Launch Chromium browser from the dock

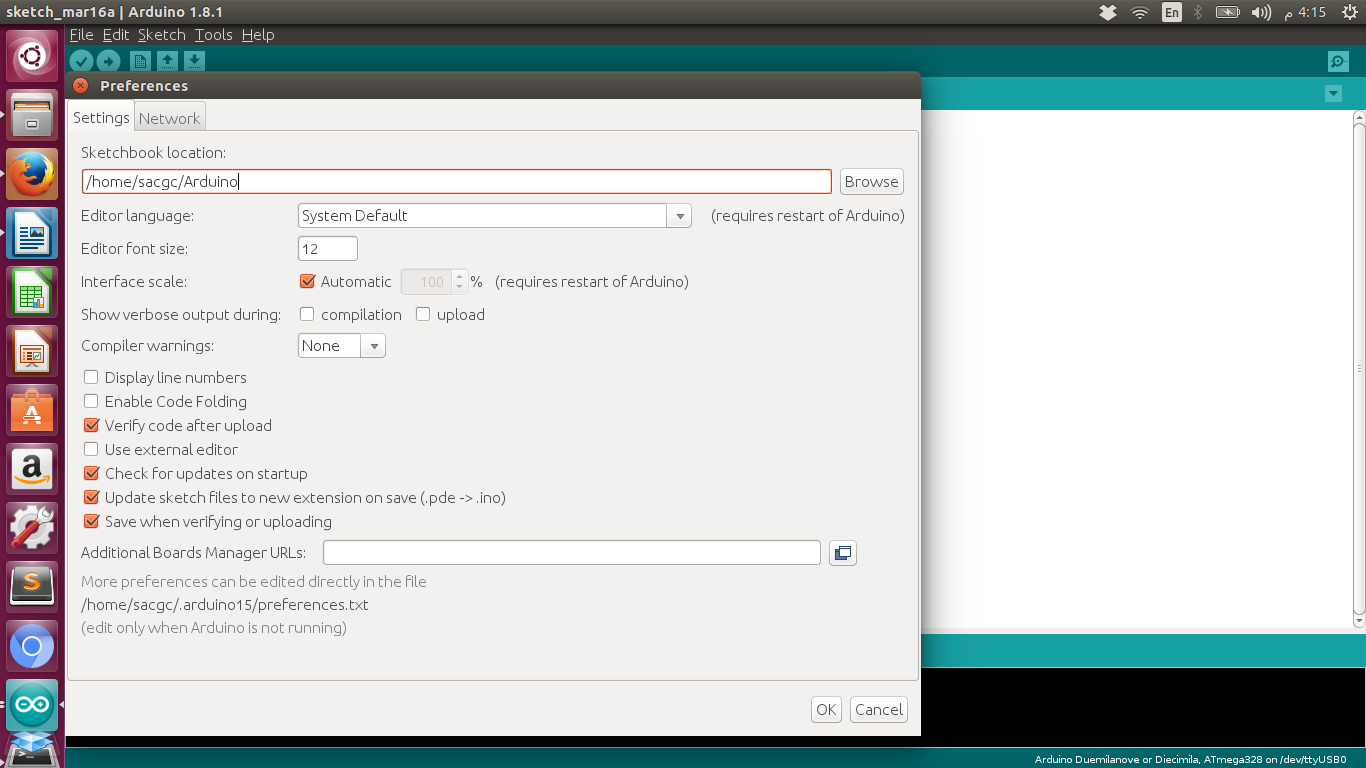(x=32, y=646)
